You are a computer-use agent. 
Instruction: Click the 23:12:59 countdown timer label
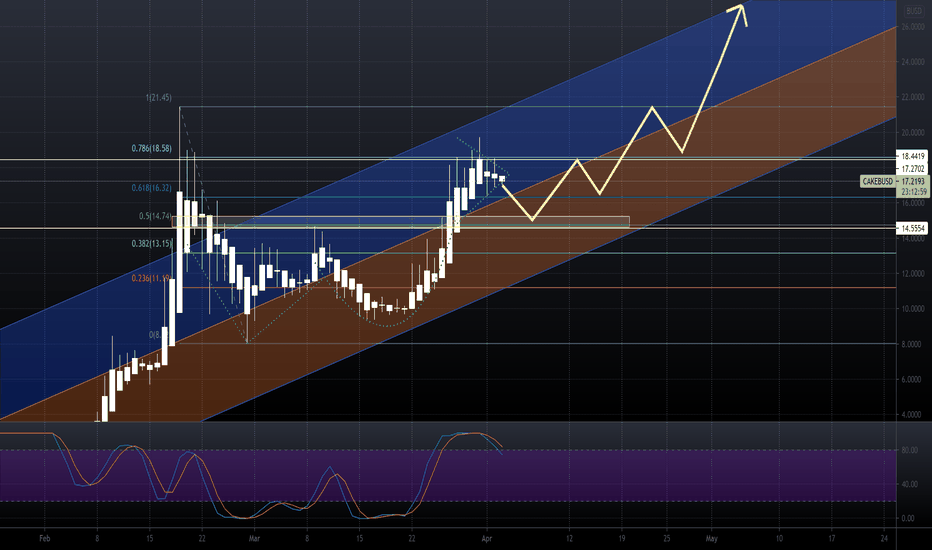914,192
